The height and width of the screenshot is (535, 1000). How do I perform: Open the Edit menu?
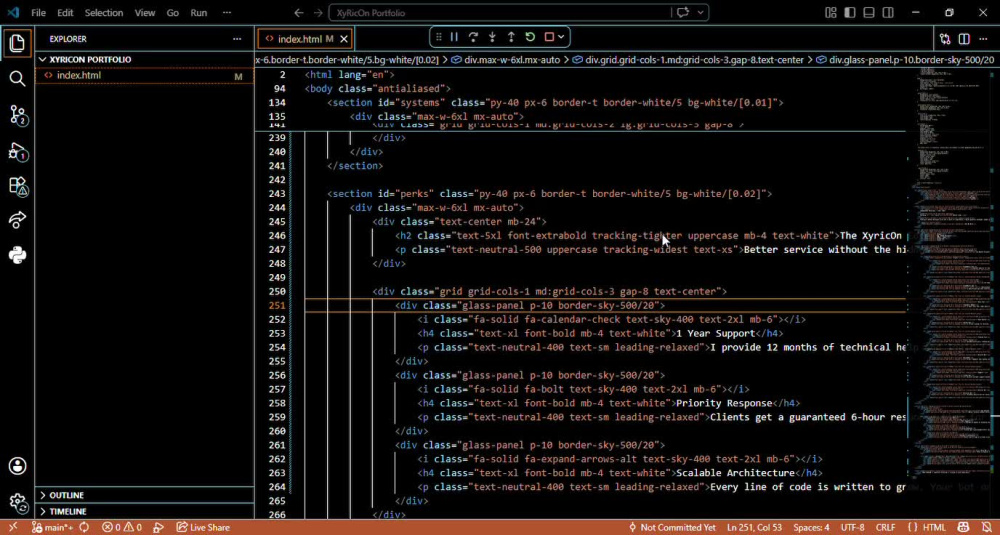tap(65, 13)
